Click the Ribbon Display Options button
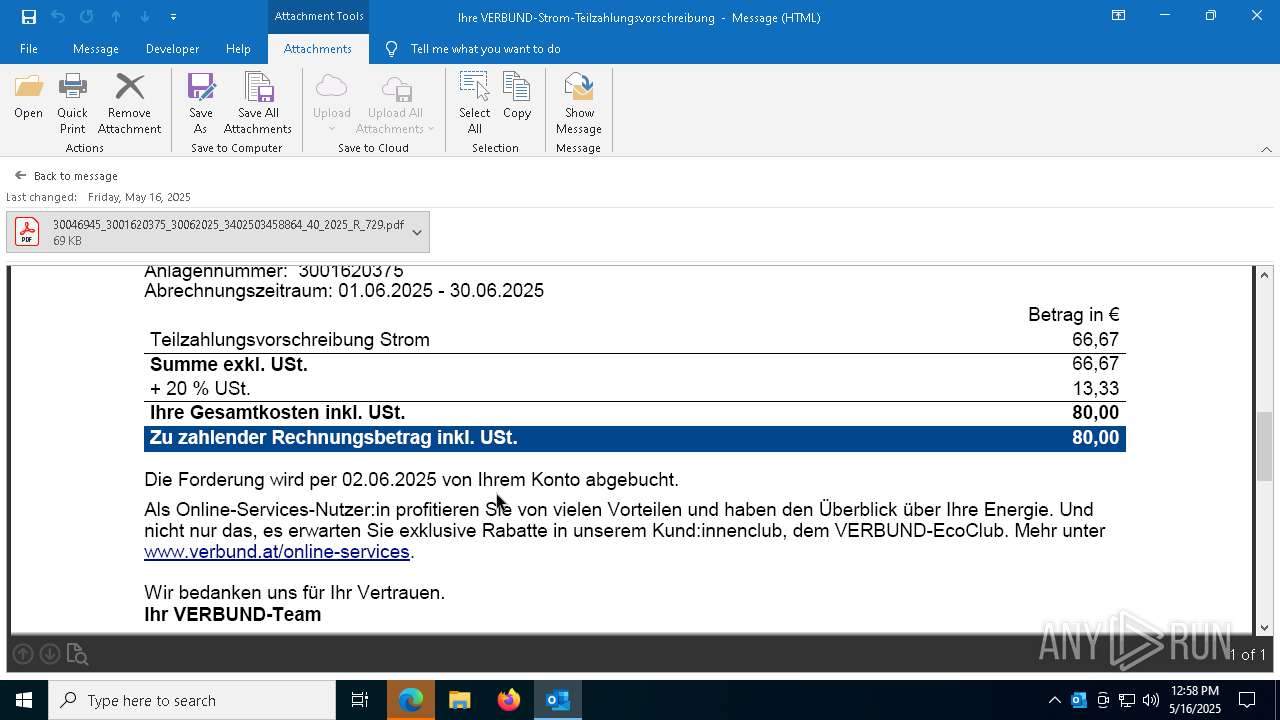1280x720 pixels. (x=1118, y=16)
